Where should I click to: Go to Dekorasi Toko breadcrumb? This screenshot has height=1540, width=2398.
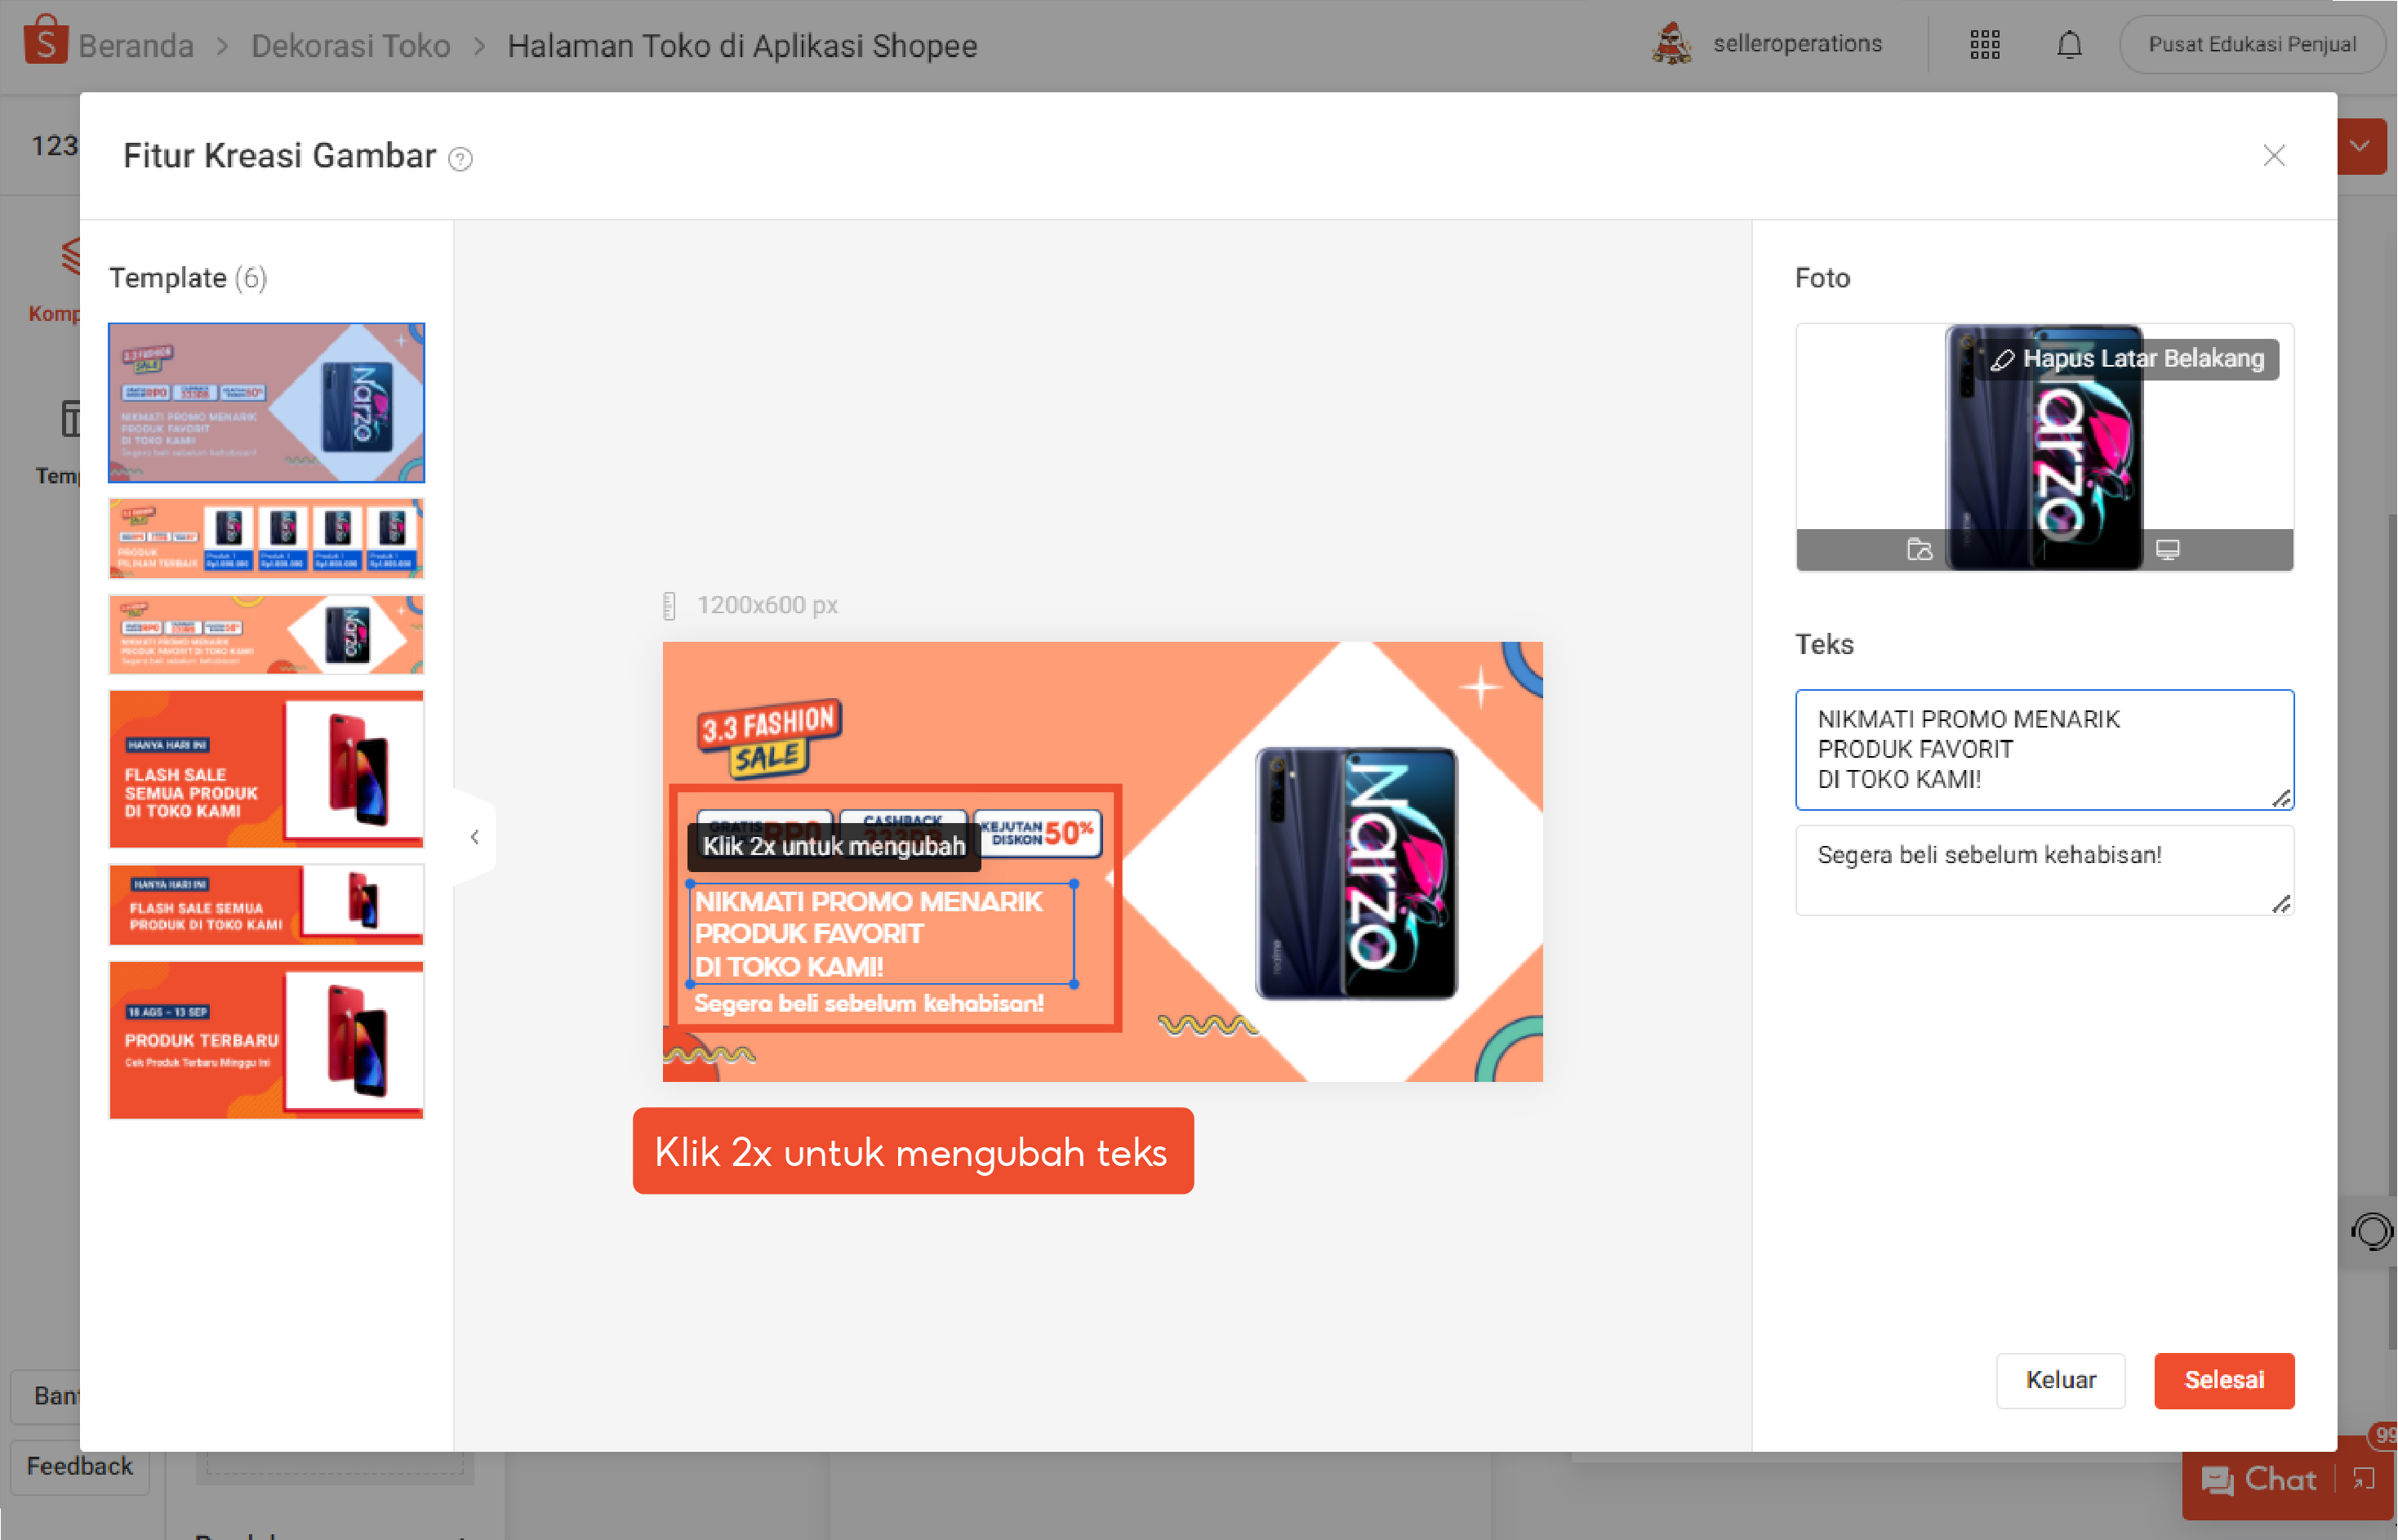pos(350,46)
